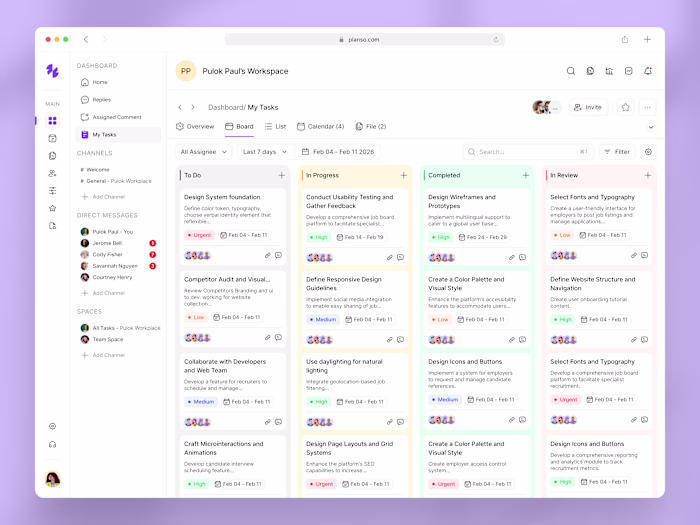Click the Filter button

617,152
